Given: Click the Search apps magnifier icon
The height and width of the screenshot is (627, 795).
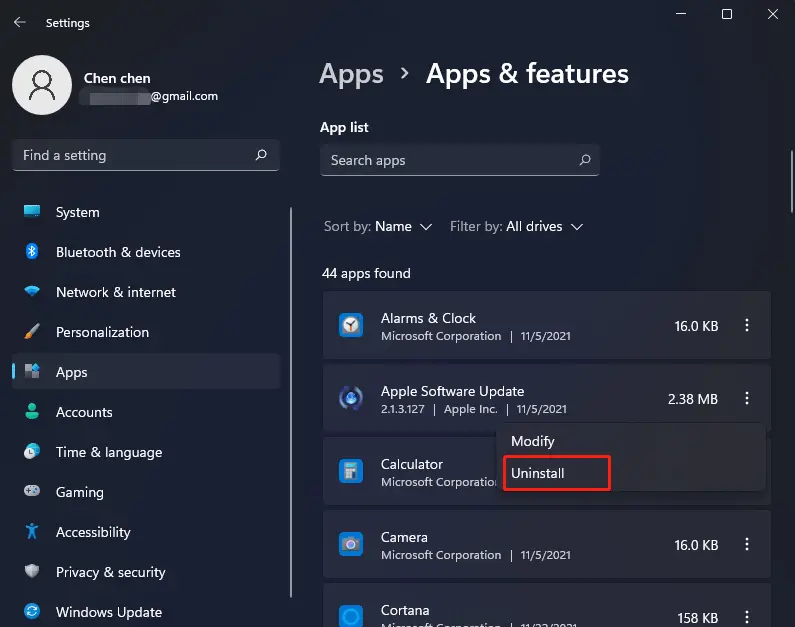Looking at the screenshot, I should click(x=585, y=160).
